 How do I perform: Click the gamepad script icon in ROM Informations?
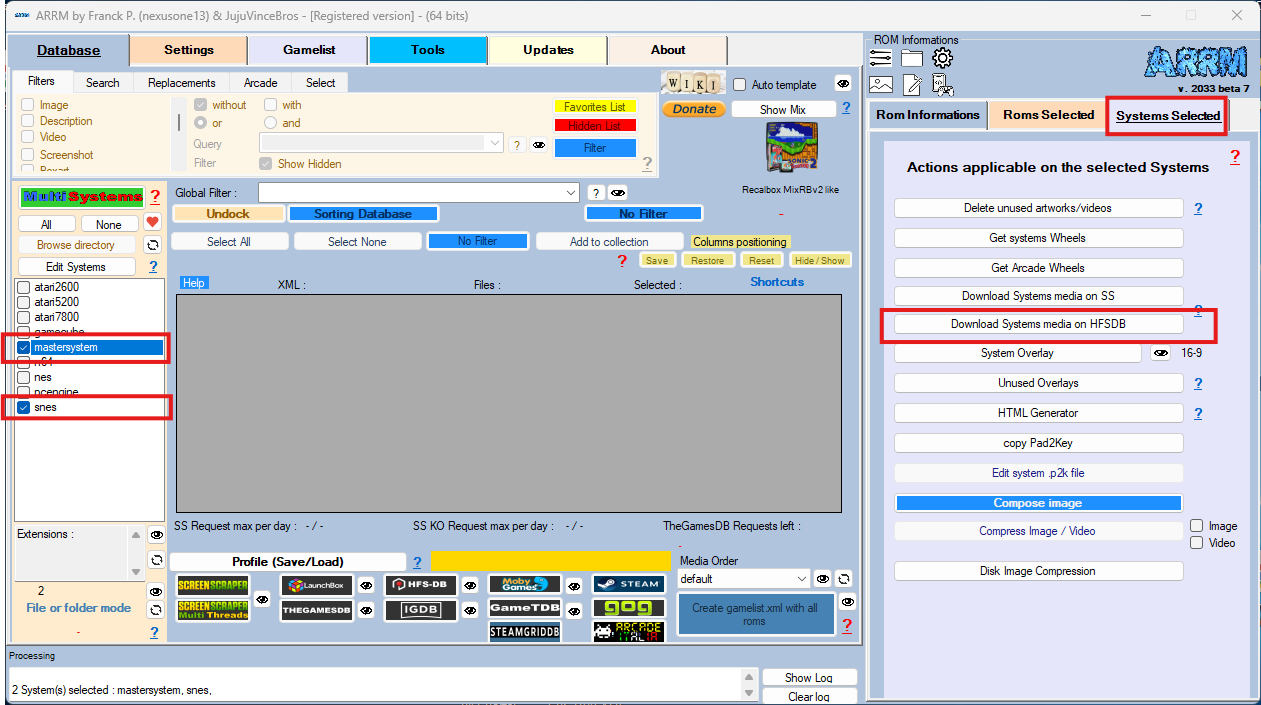pos(942,85)
